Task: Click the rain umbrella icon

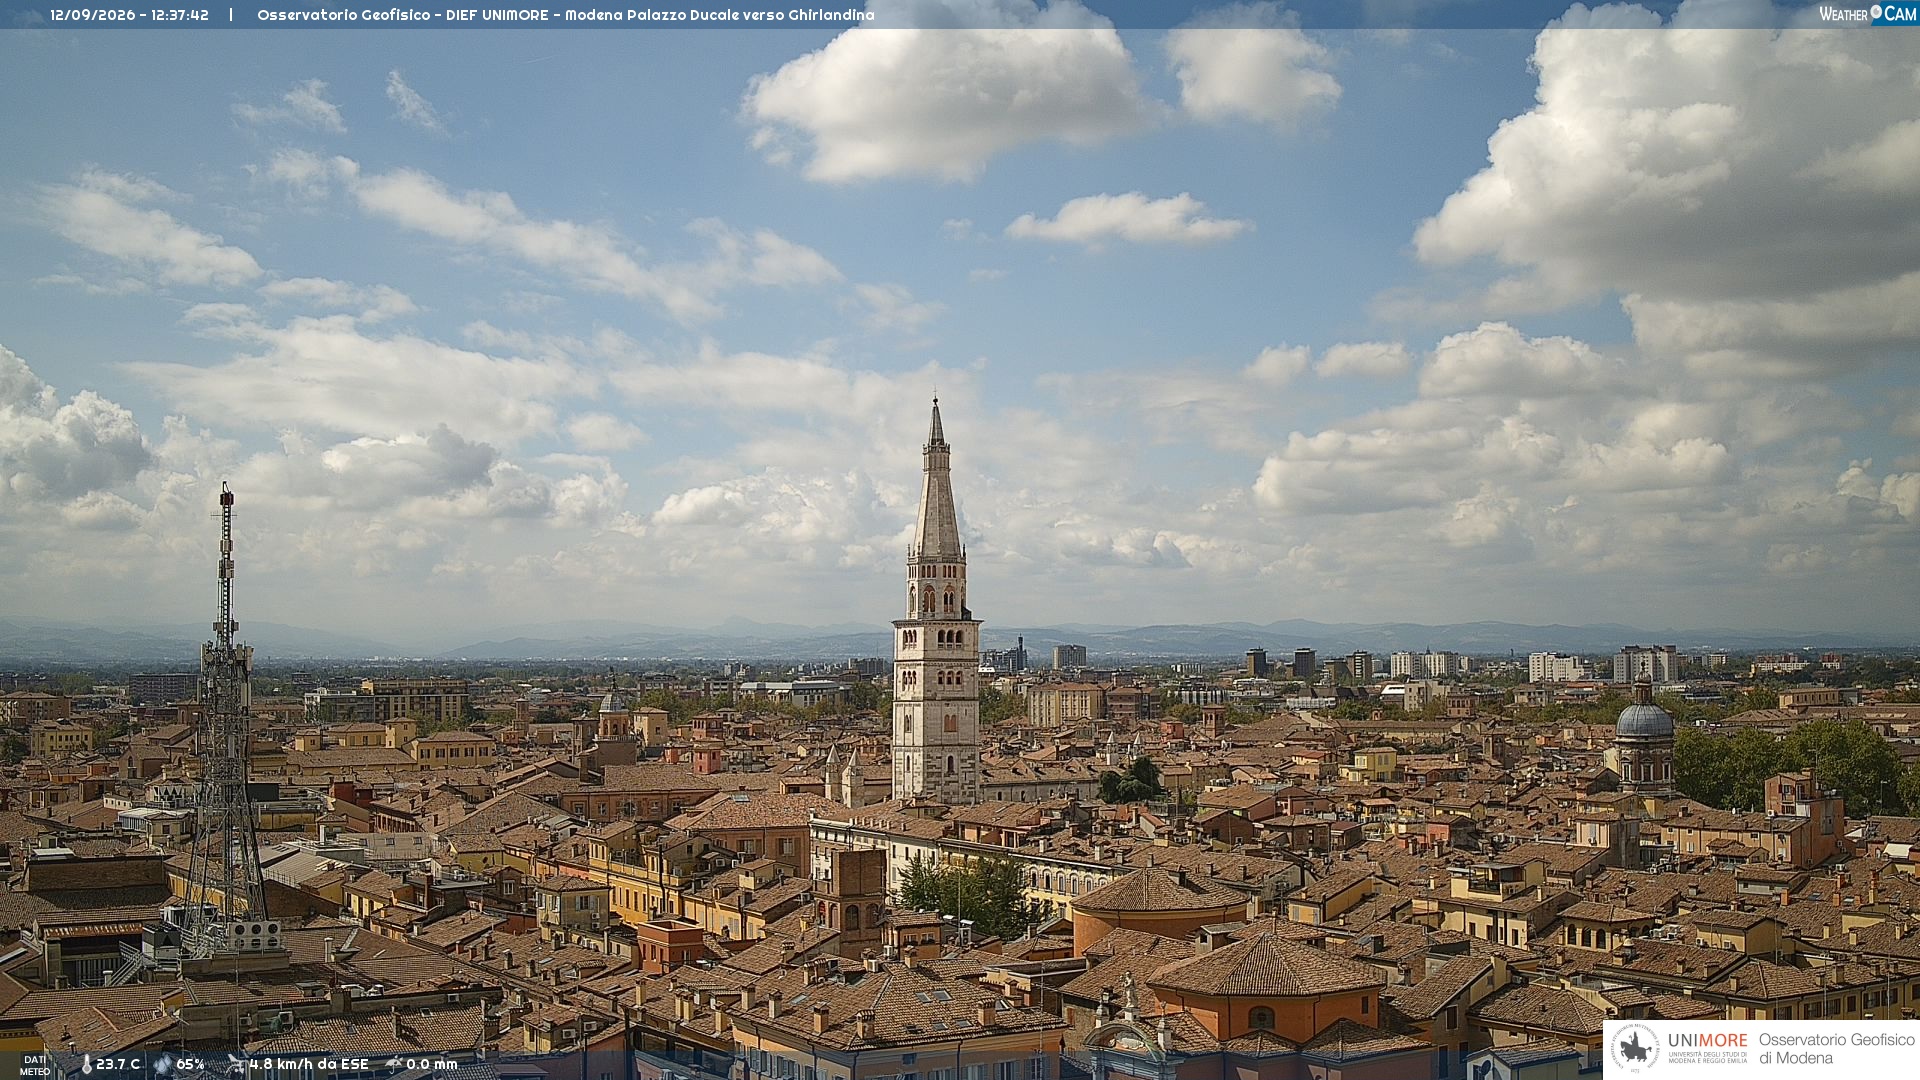Action: 394,1065
